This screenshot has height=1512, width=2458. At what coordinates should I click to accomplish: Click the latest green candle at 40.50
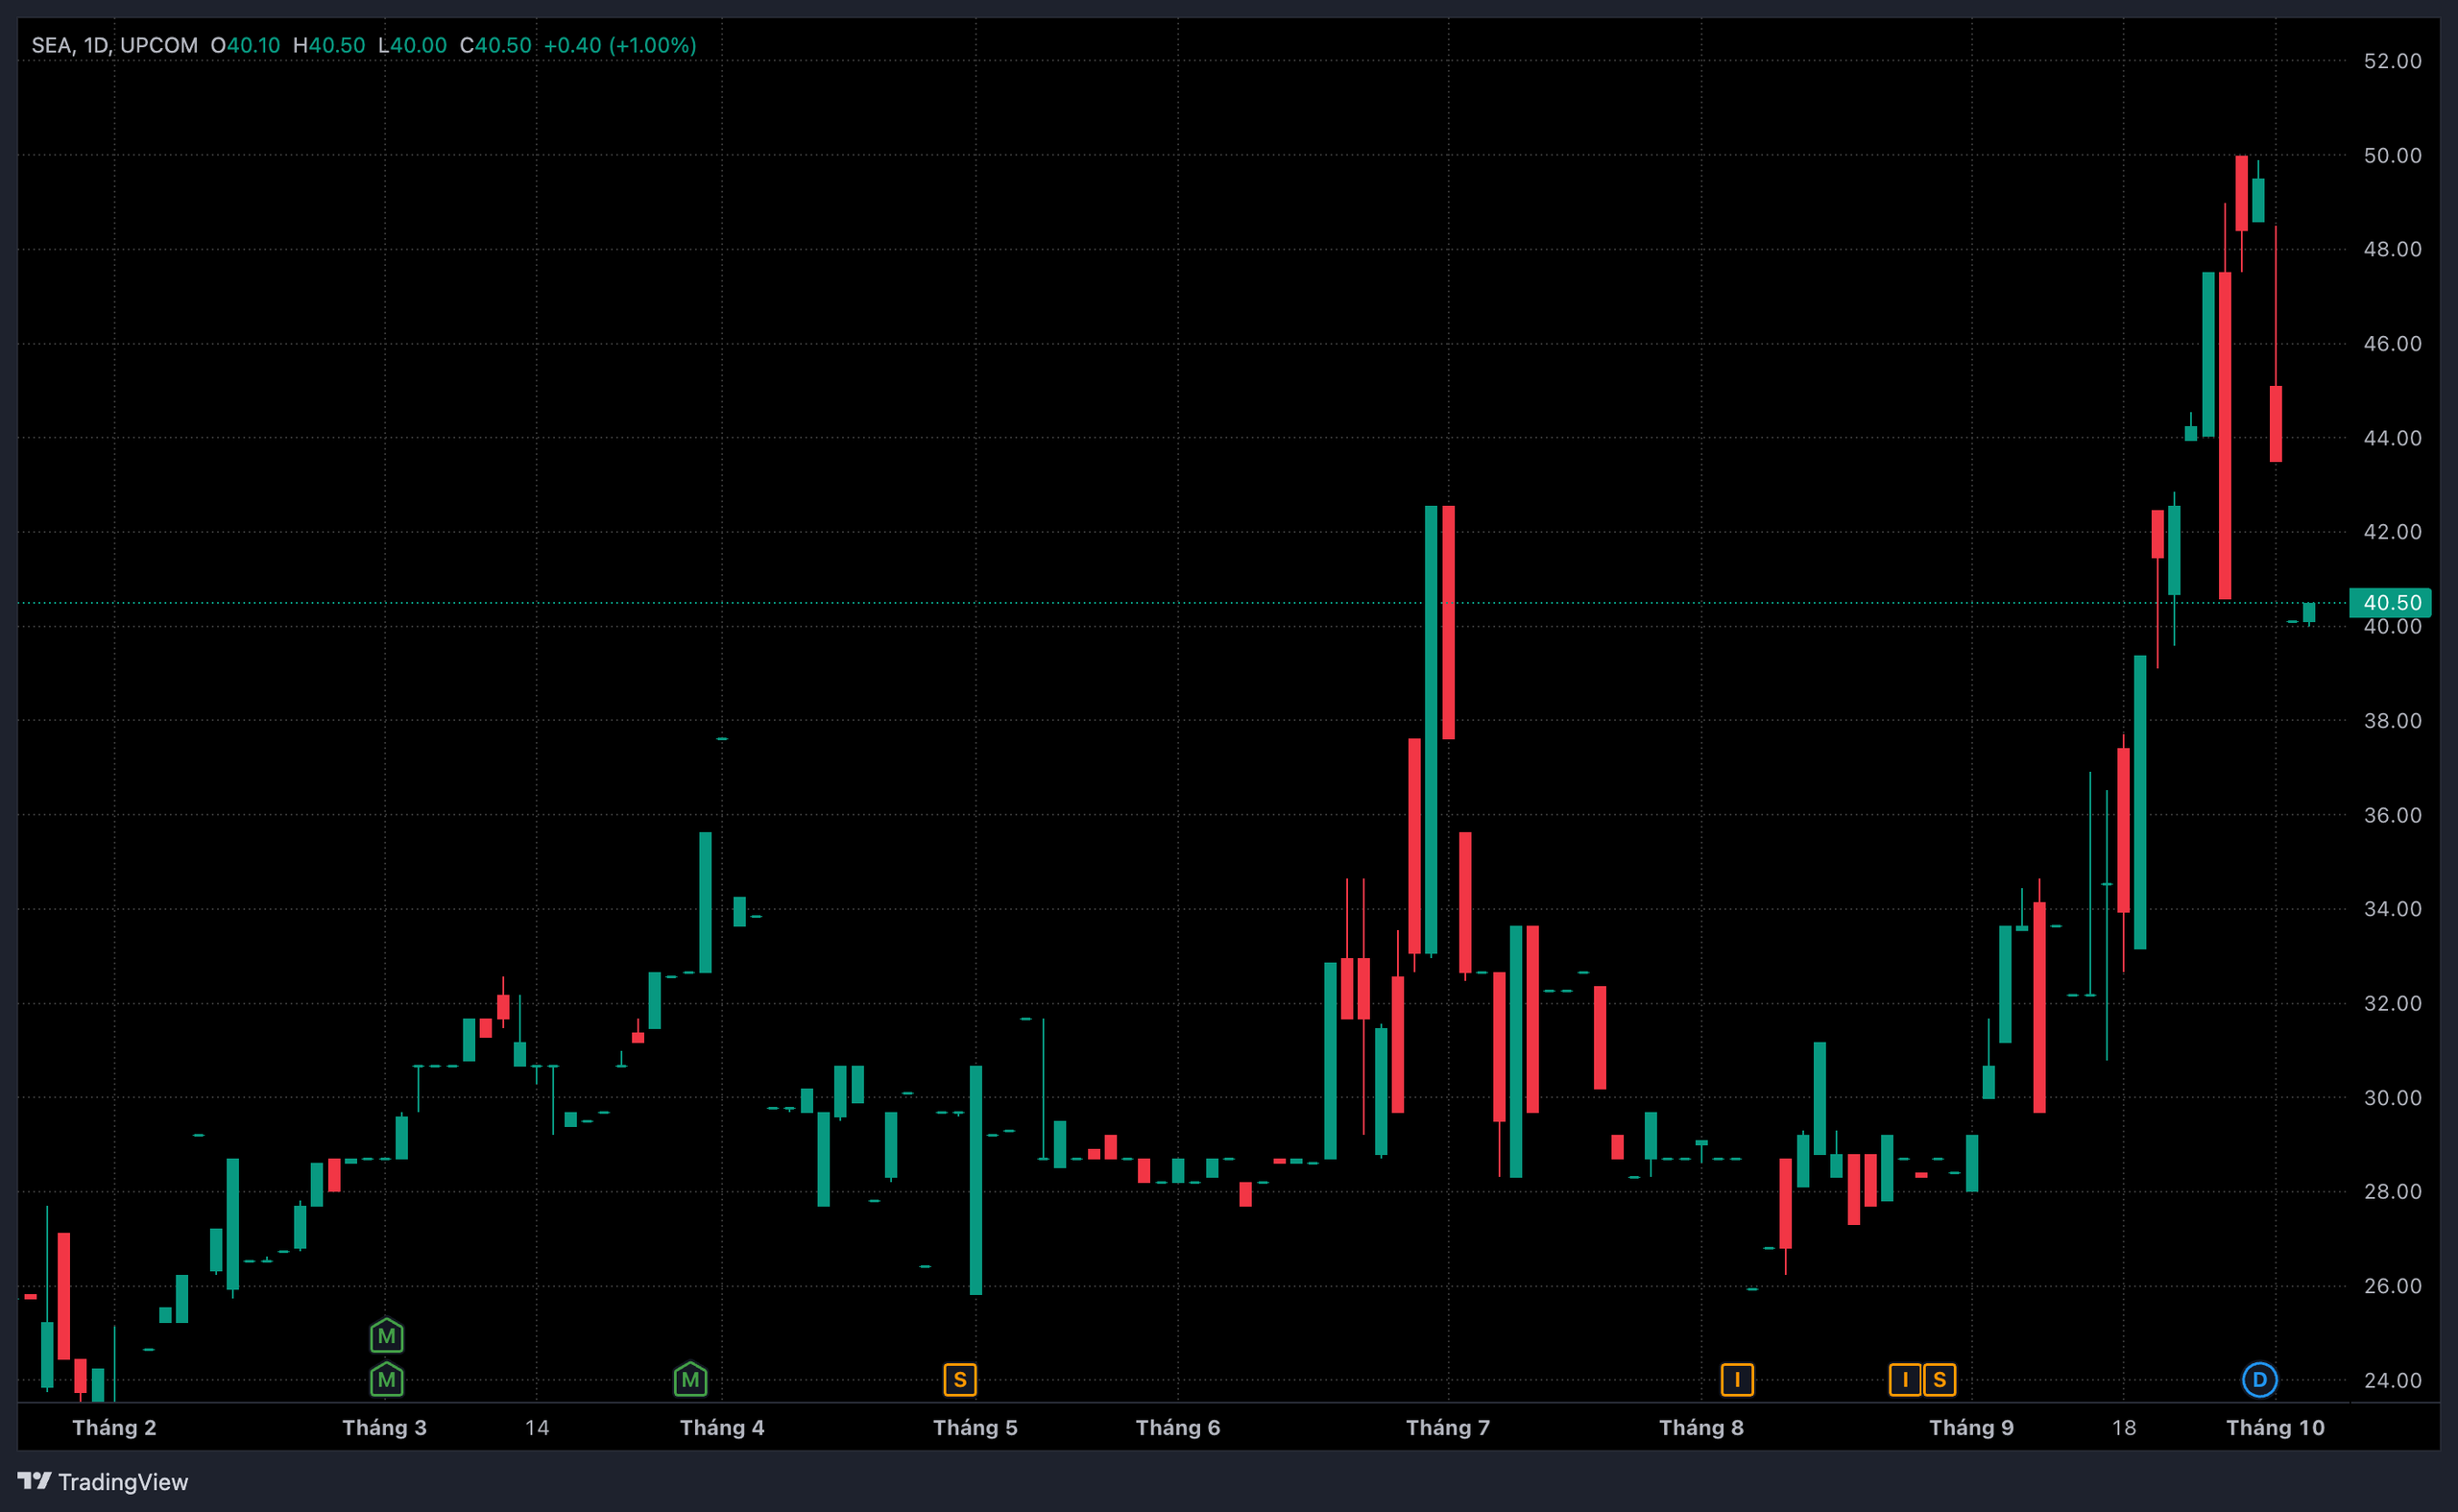pos(2309,612)
